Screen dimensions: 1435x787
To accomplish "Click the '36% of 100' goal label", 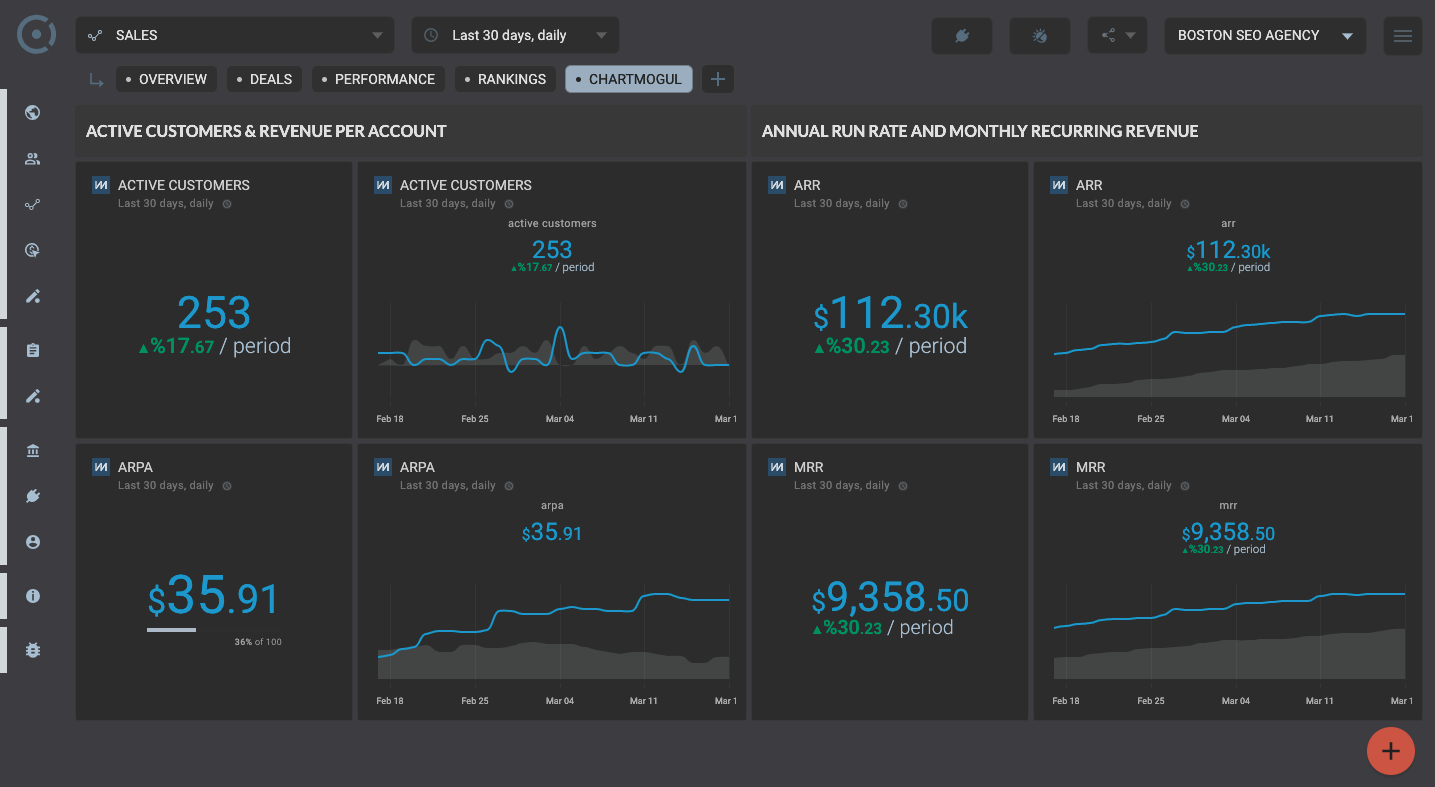I will point(258,642).
